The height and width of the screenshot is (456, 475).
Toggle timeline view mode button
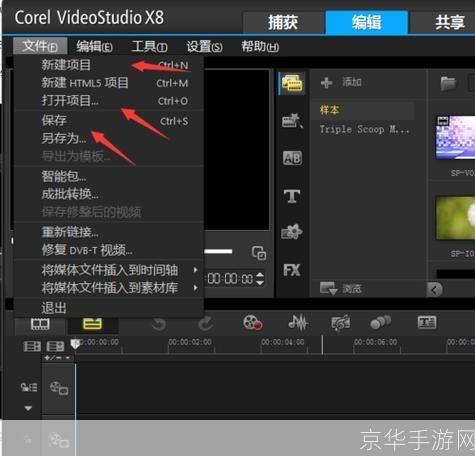pyautogui.click(x=92, y=324)
